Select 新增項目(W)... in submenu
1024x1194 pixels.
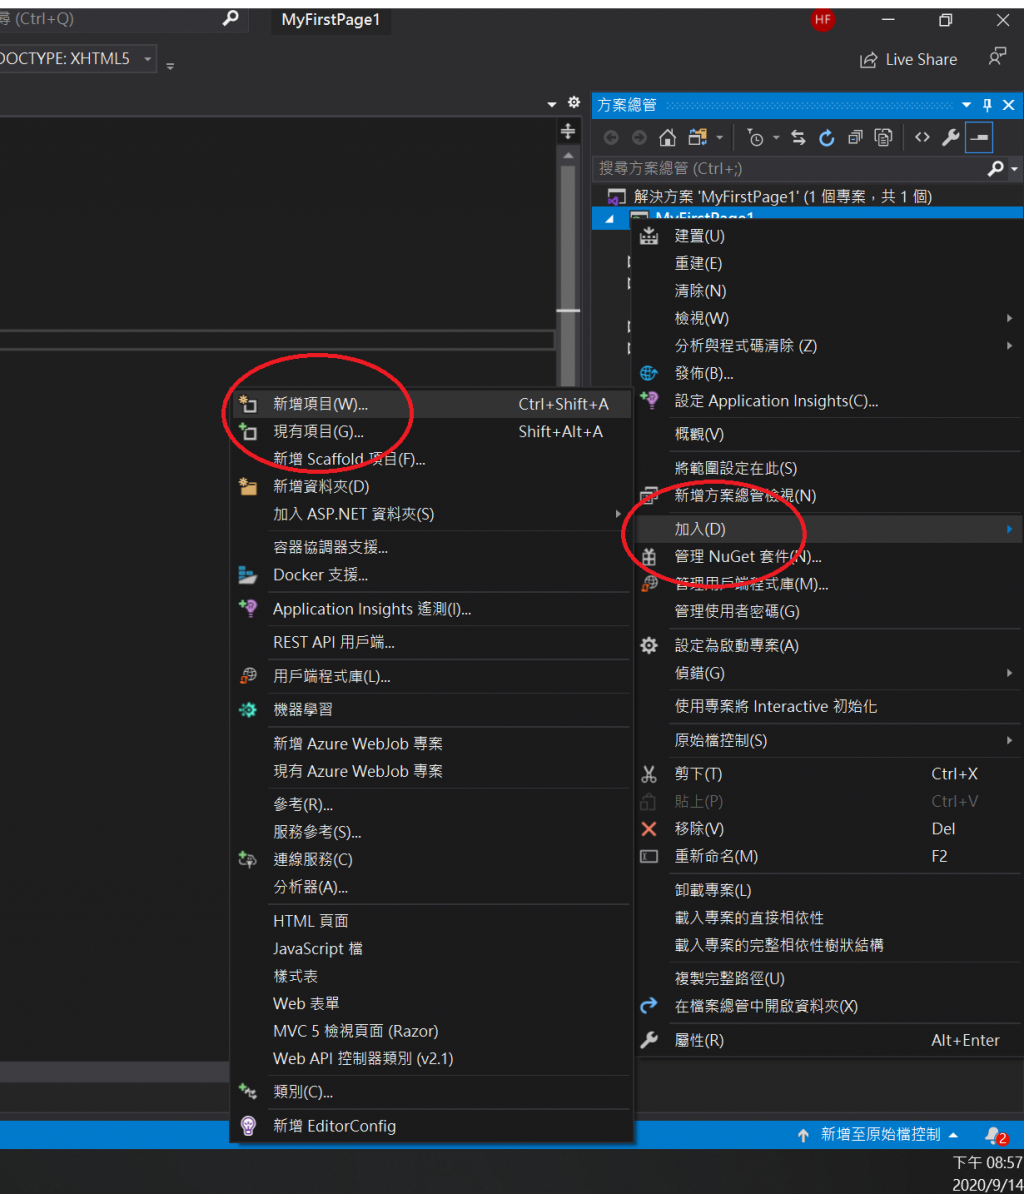pyautogui.click(x=431, y=404)
